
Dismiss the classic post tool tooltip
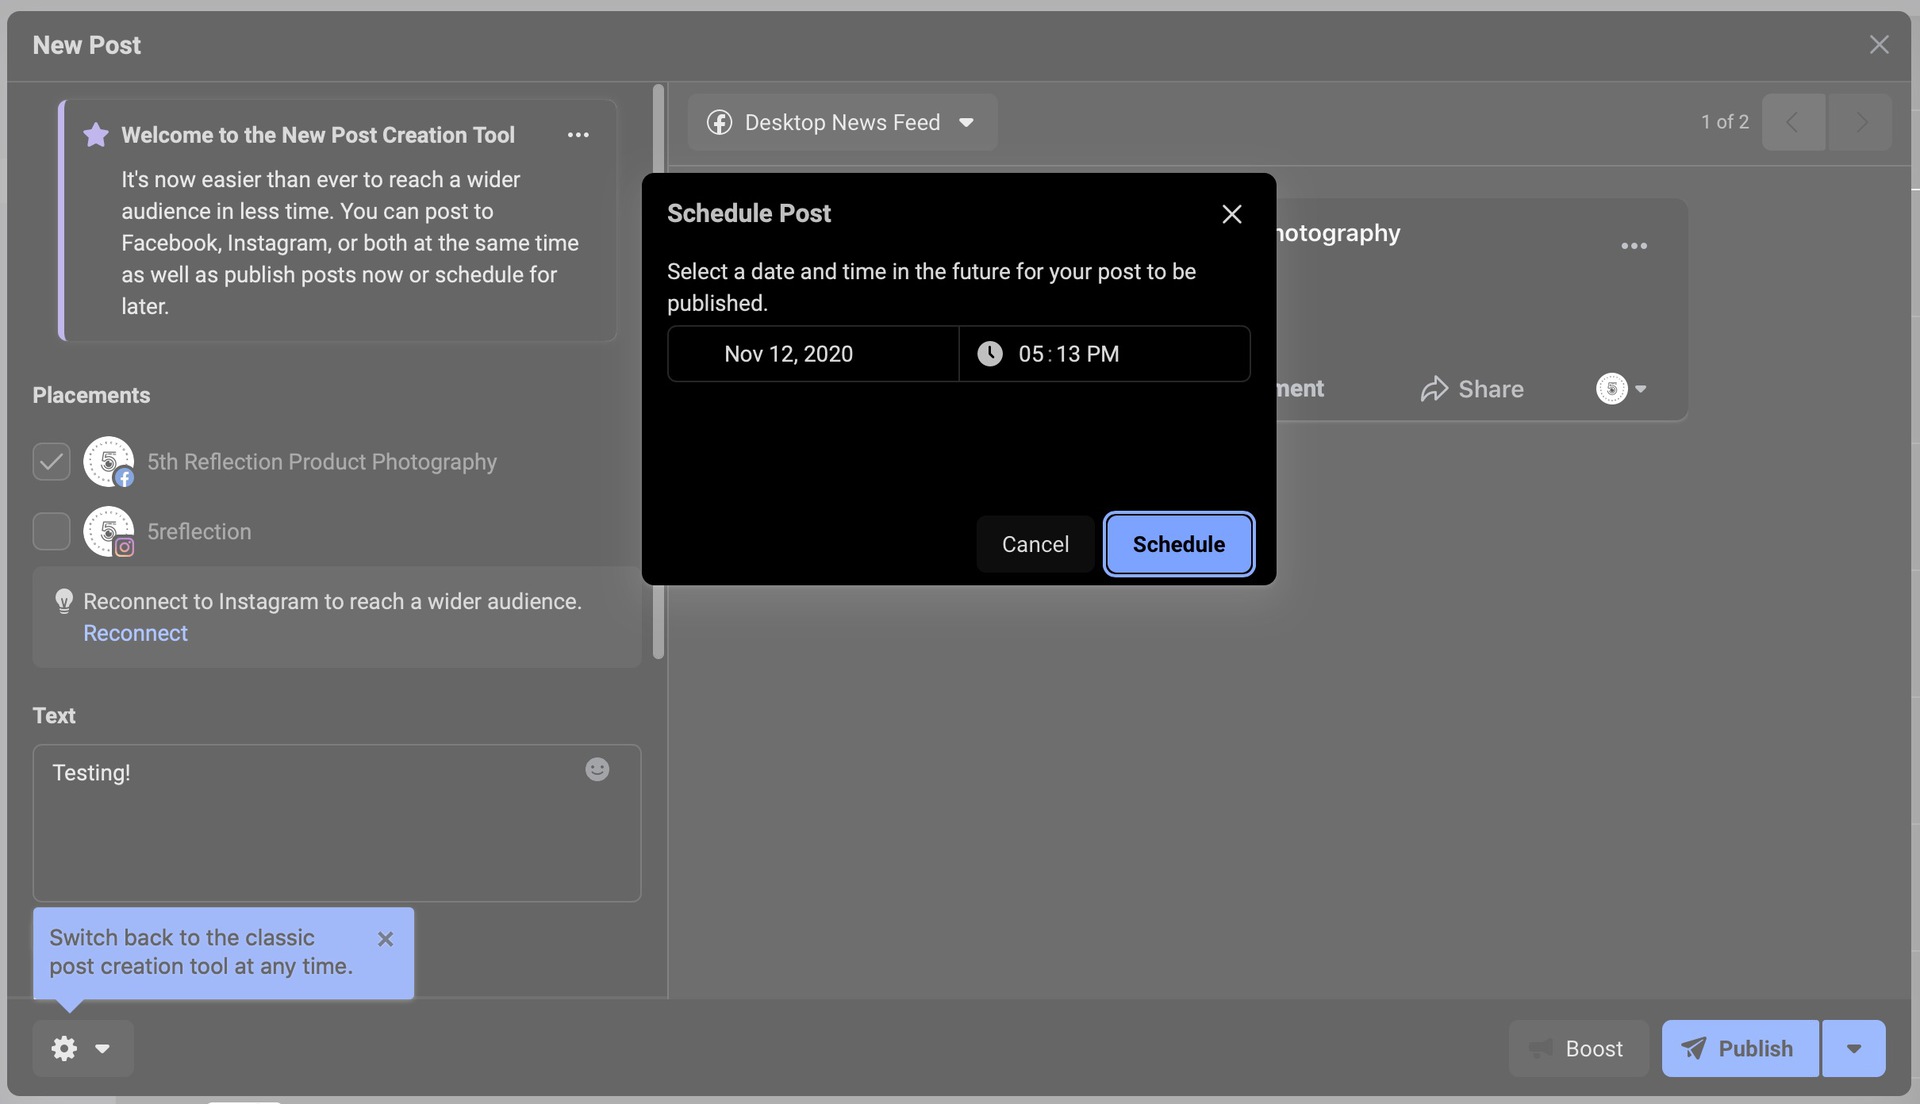click(x=385, y=939)
